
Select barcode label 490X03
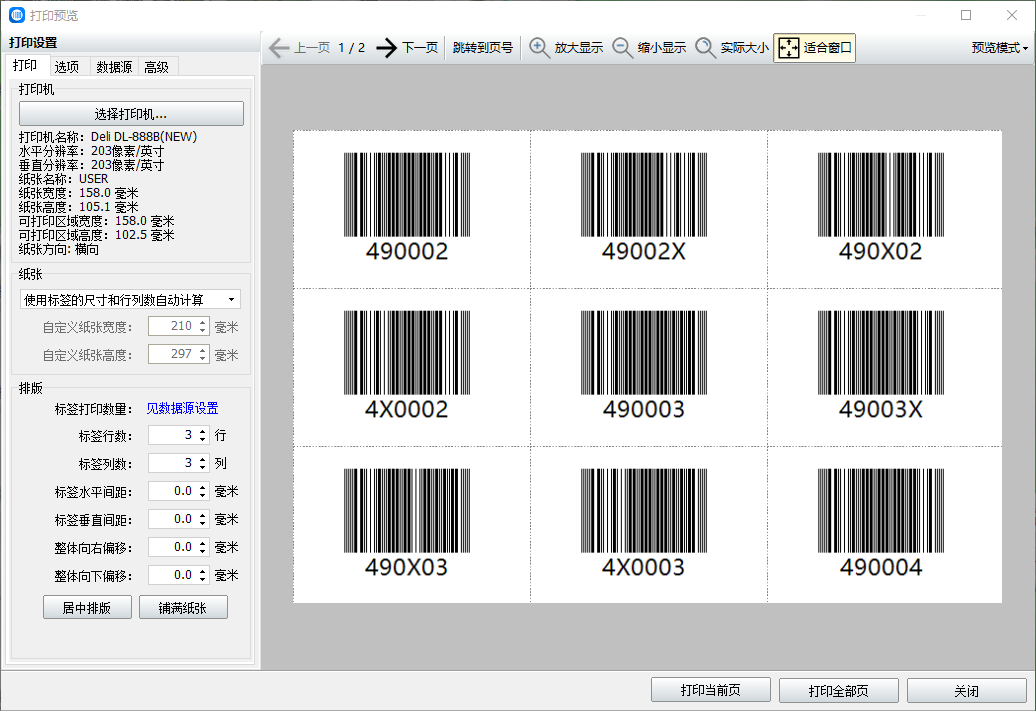coord(407,523)
